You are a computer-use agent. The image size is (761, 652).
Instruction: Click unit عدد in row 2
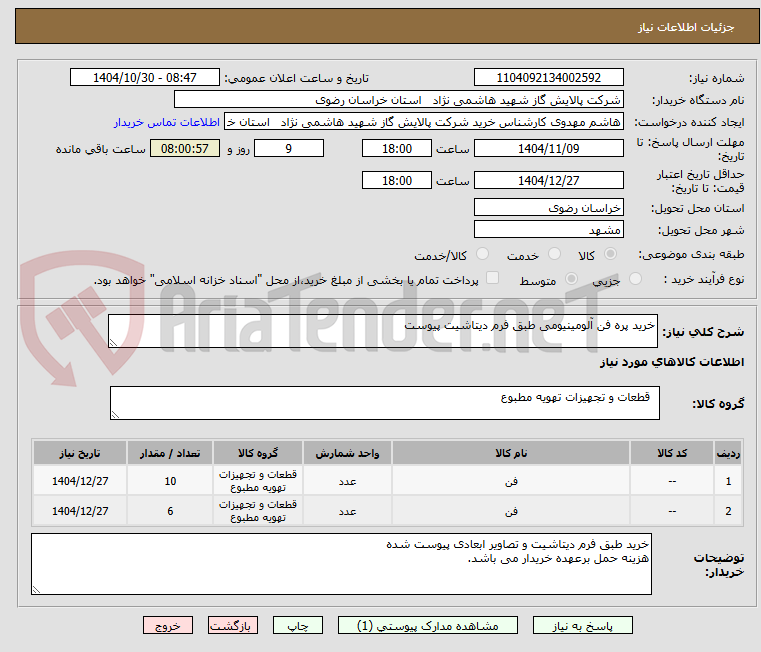[x=347, y=511]
